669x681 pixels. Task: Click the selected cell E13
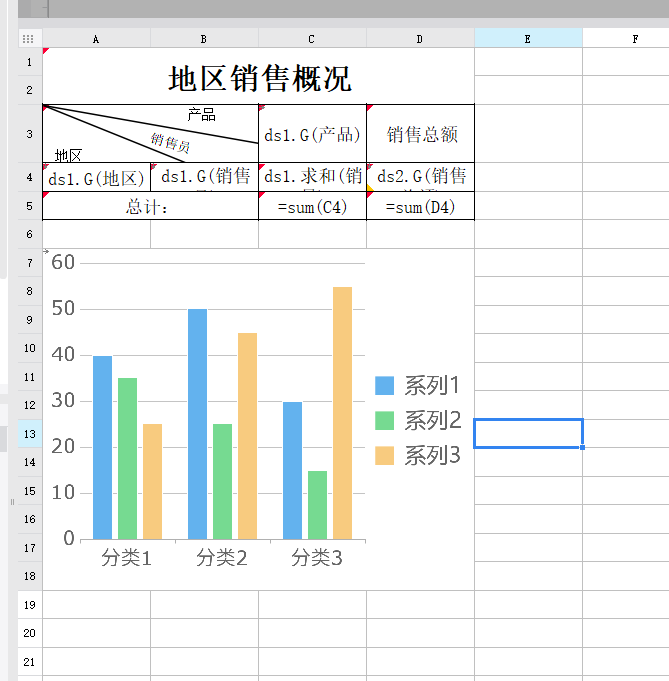point(528,433)
